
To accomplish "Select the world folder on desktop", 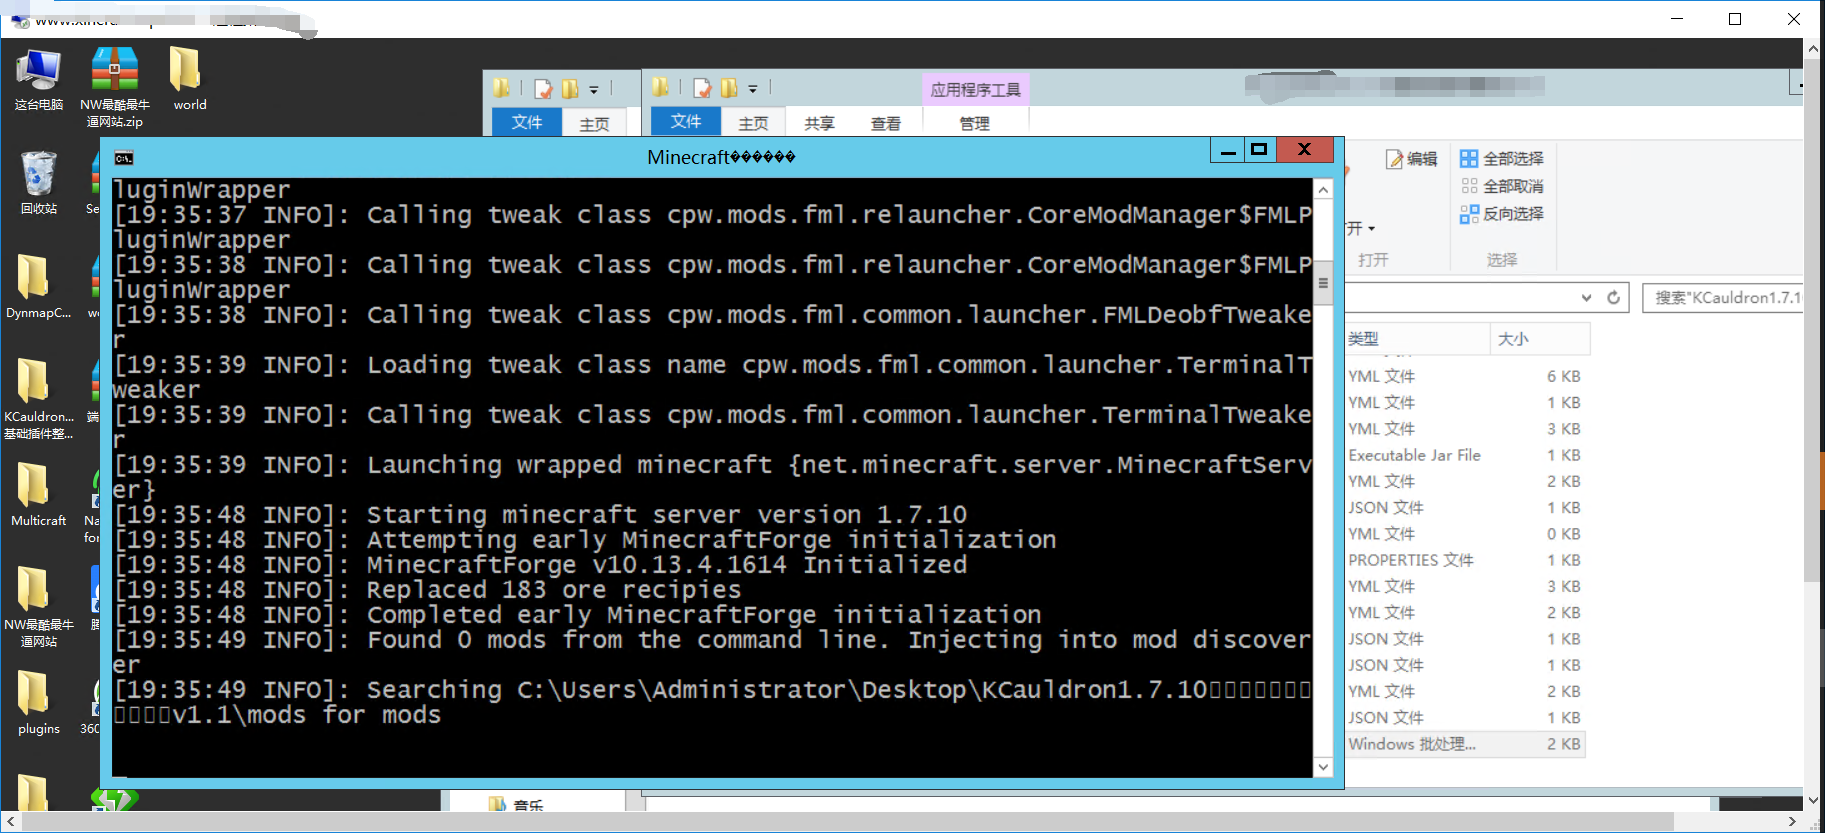I will click(x=189, y=78).
